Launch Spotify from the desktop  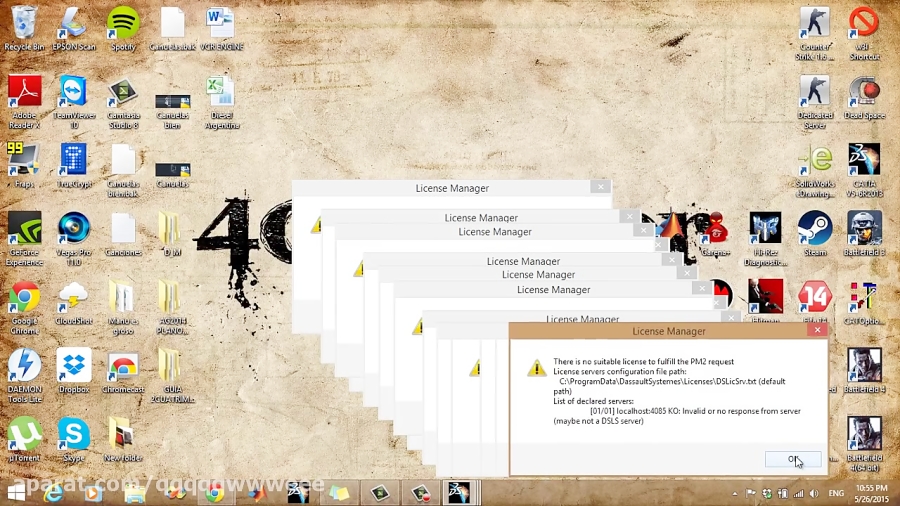click(x=123, y=24)
